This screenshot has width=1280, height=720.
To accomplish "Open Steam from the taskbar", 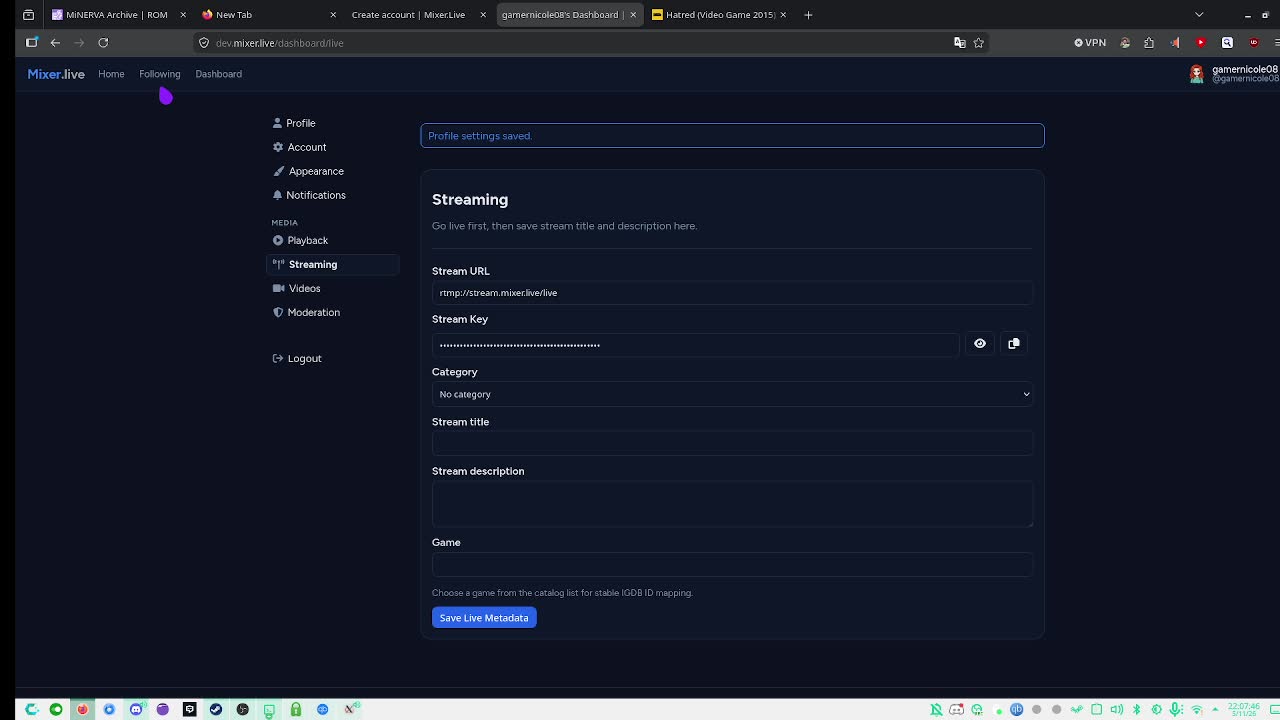I will click(216, 709).
